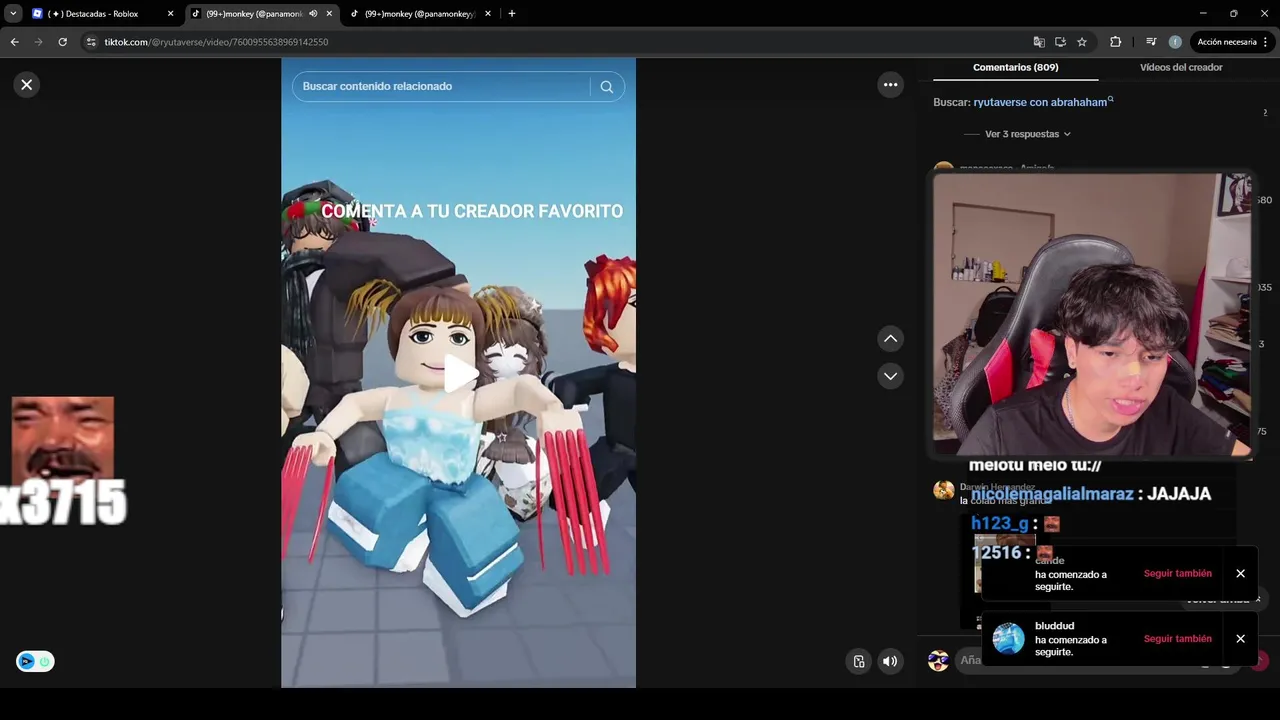
Task: Open the media controls icon
Action: coord(1151,42)
